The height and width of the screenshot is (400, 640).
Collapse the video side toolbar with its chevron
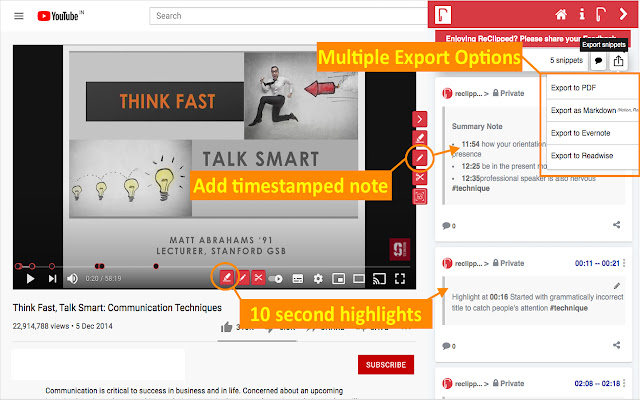(420, 119)
